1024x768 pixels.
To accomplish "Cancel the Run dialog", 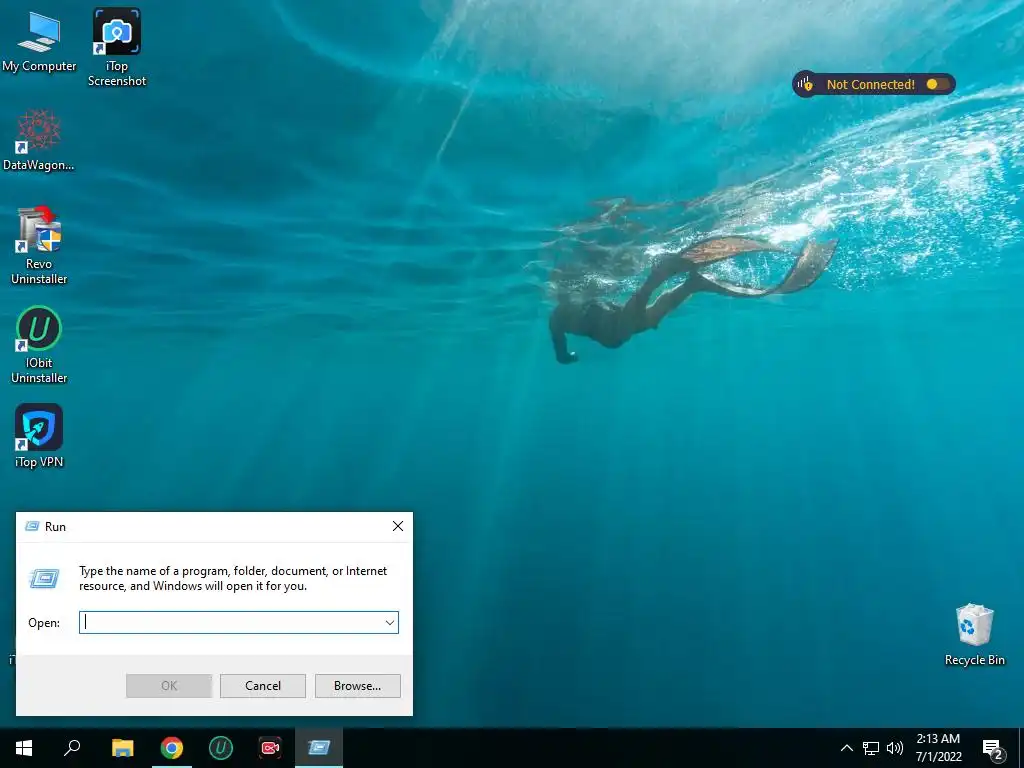I will [263, 686].
